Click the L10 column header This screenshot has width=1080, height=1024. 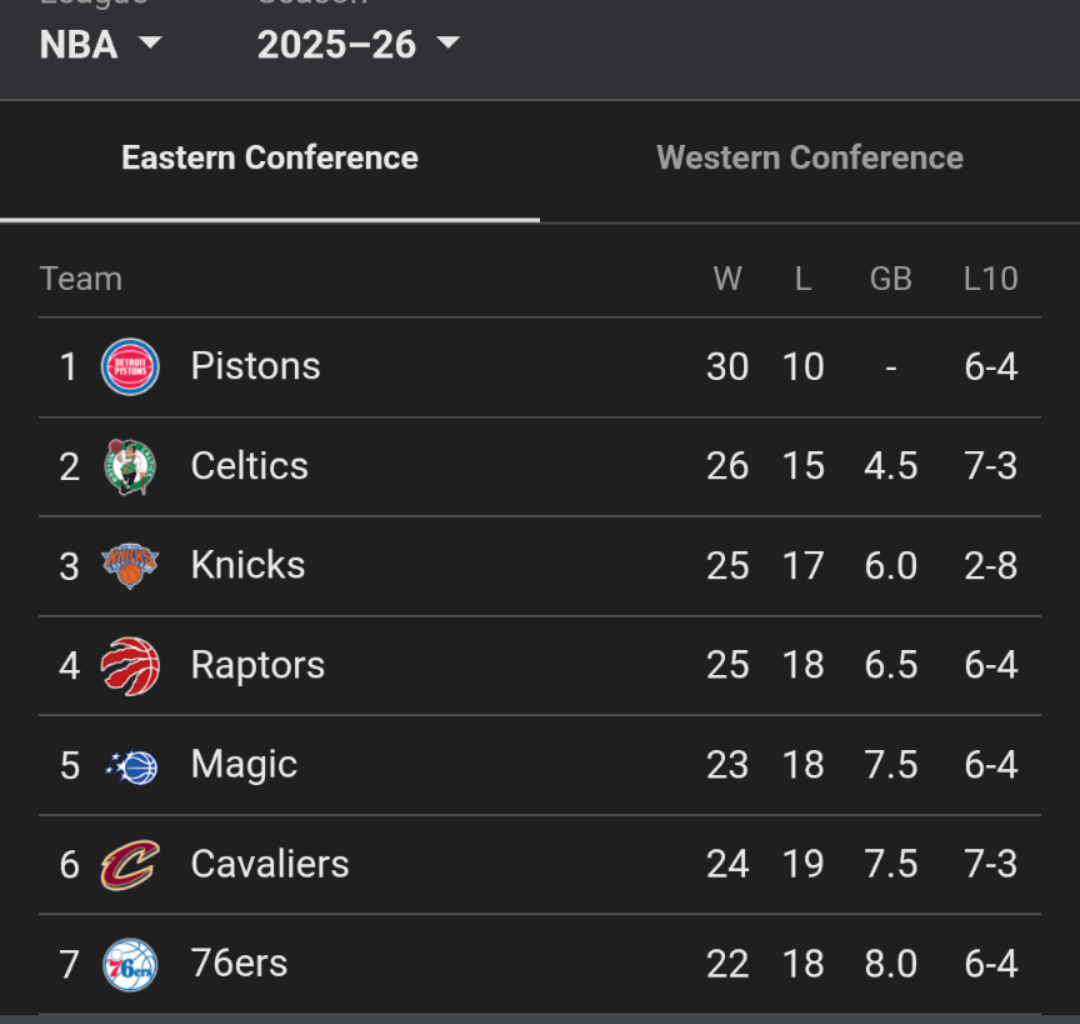tap(990, 279)
